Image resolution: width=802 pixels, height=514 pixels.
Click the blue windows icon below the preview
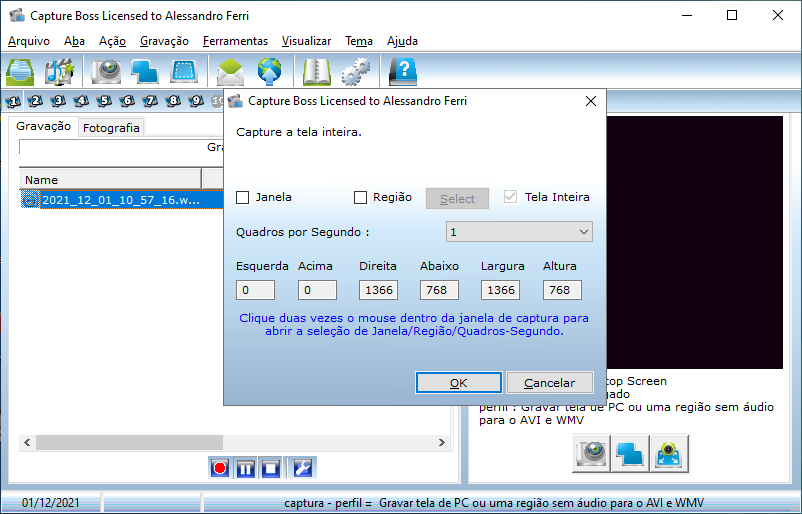(630, 453)
